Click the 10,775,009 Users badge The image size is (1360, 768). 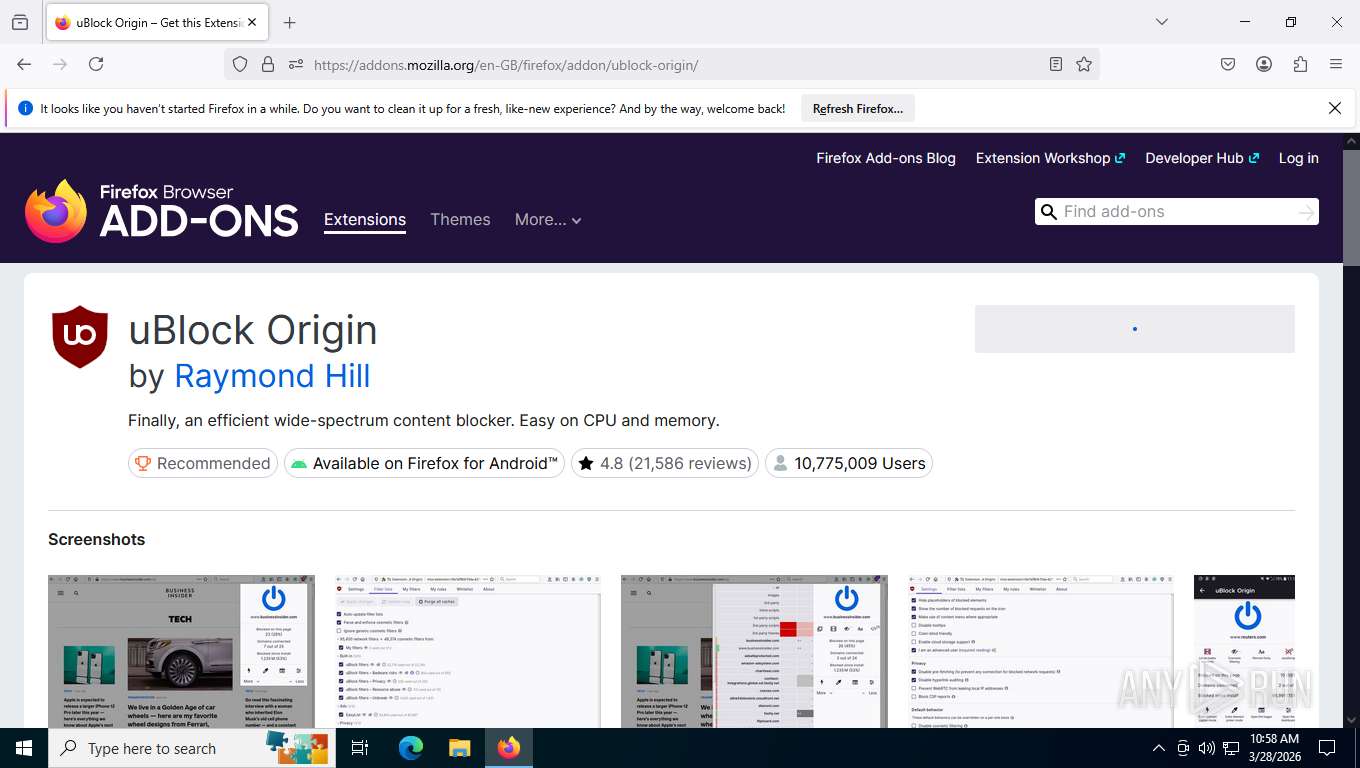point(849,463)
